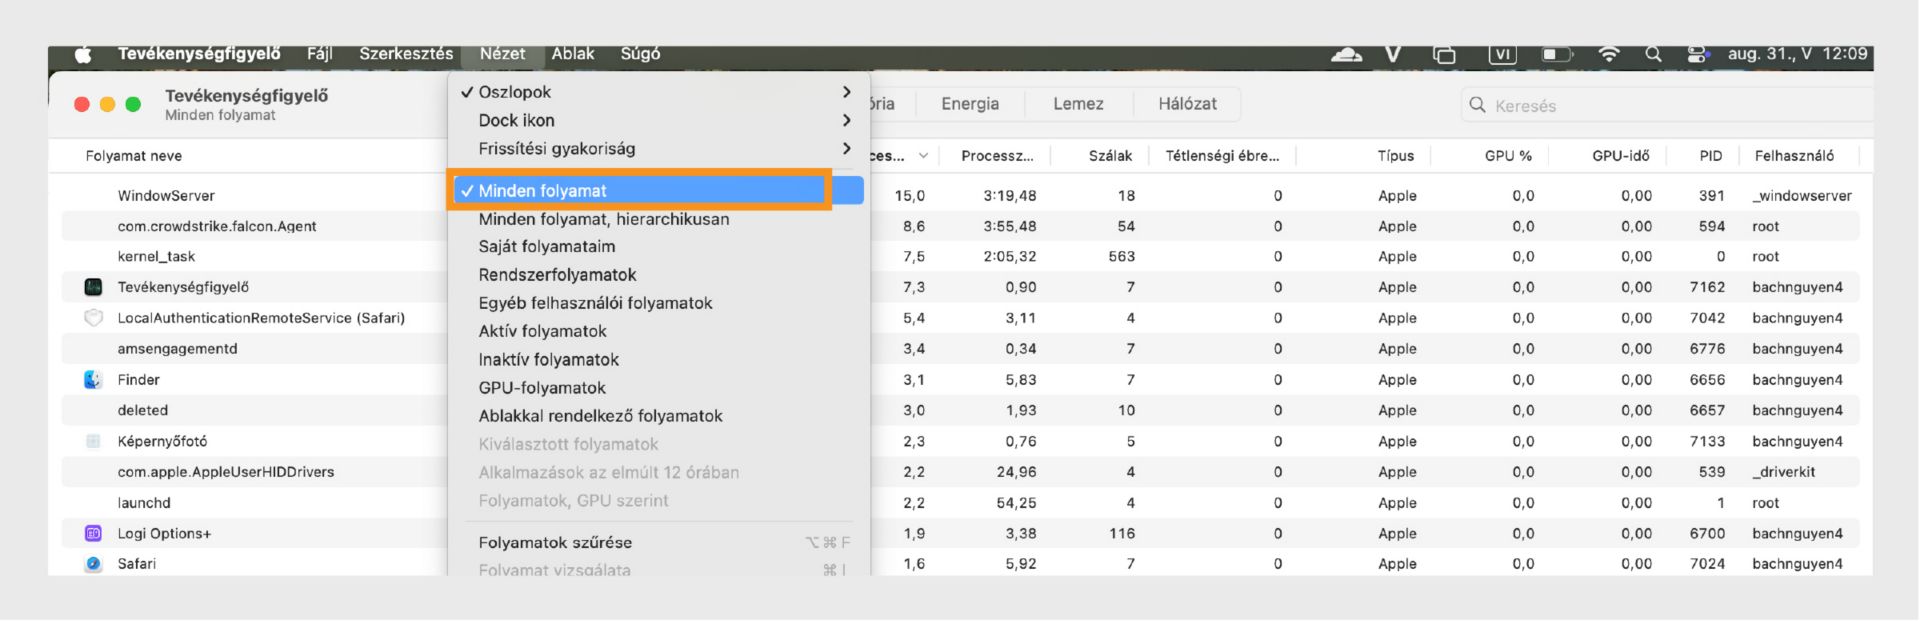
Task: Switch to Lemez tab
Action: point(1078,104)
